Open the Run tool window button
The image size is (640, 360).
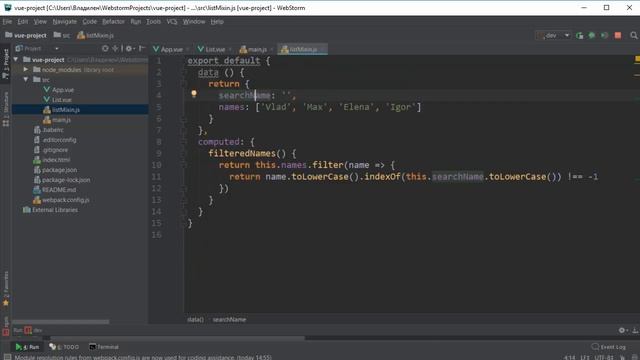coord(27,347)
